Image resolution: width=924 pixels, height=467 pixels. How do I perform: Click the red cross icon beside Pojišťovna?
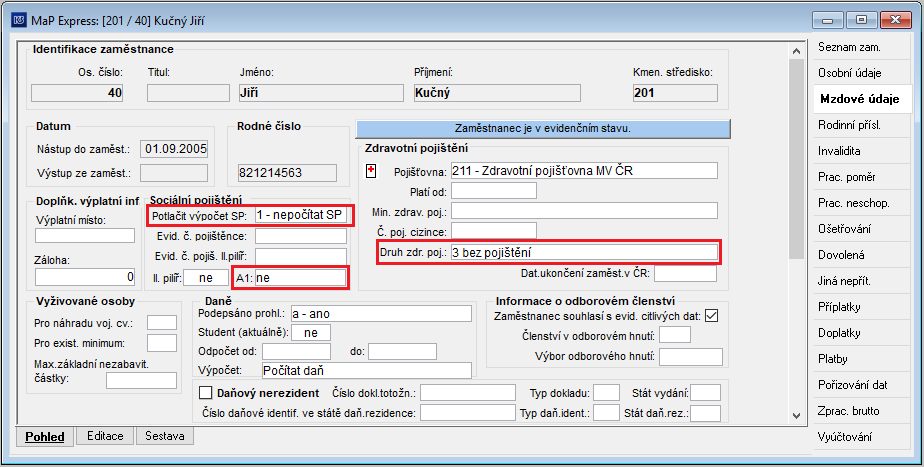[x=371, y=171]
